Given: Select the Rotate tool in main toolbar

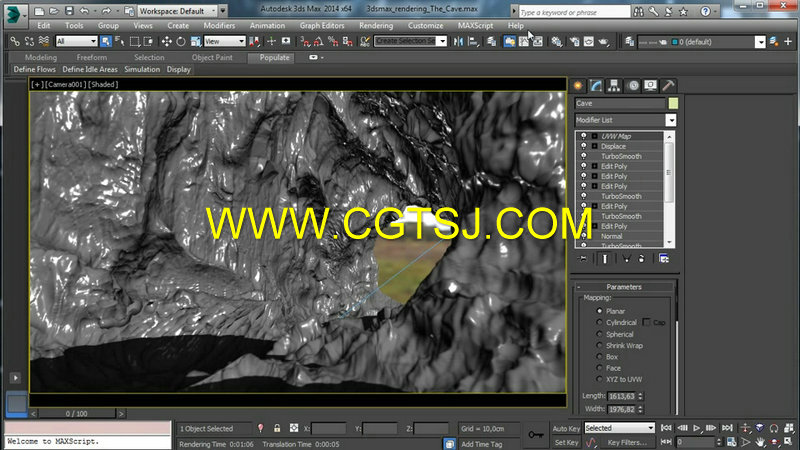Looking at the screenshot, I should click(181, 42).
